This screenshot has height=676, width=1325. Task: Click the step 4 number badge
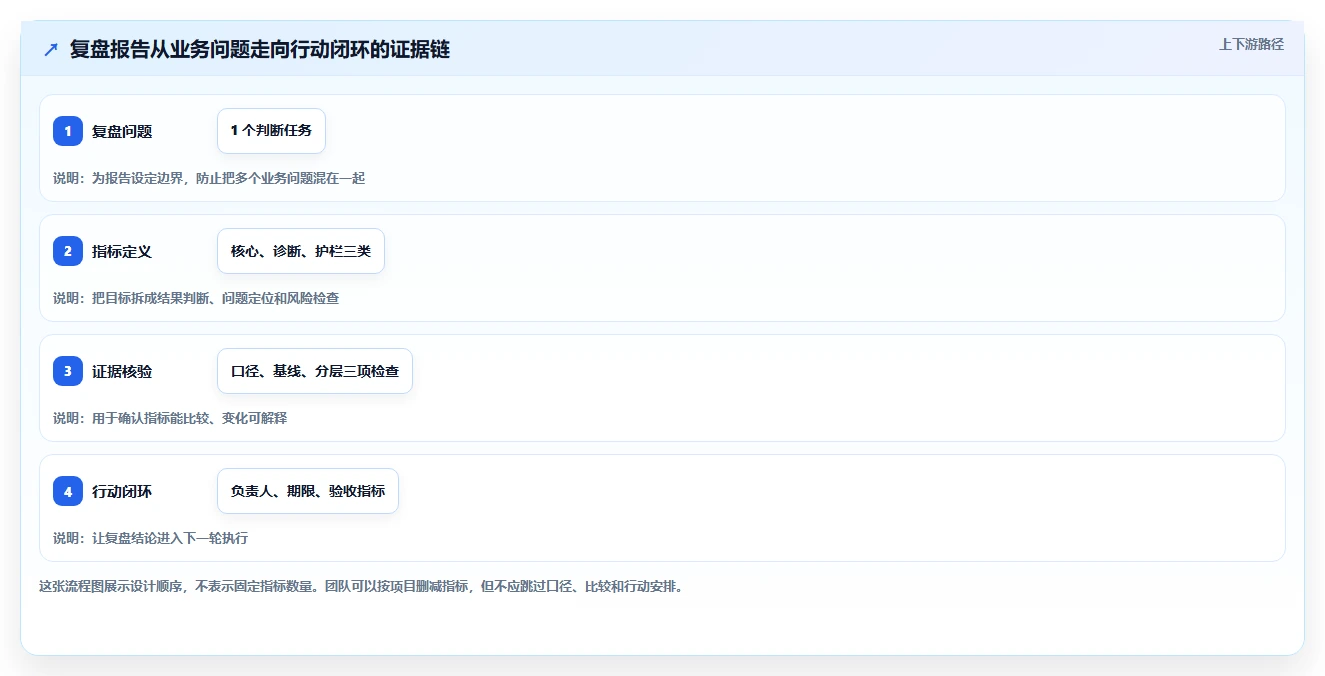point(68,491)
